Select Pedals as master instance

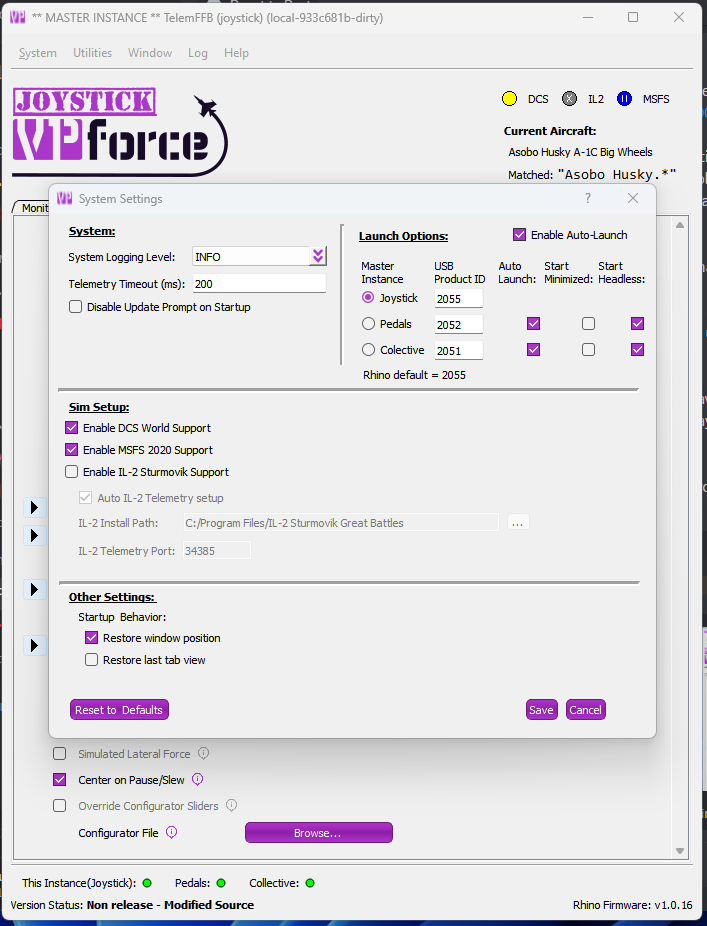tap(368, 324)
